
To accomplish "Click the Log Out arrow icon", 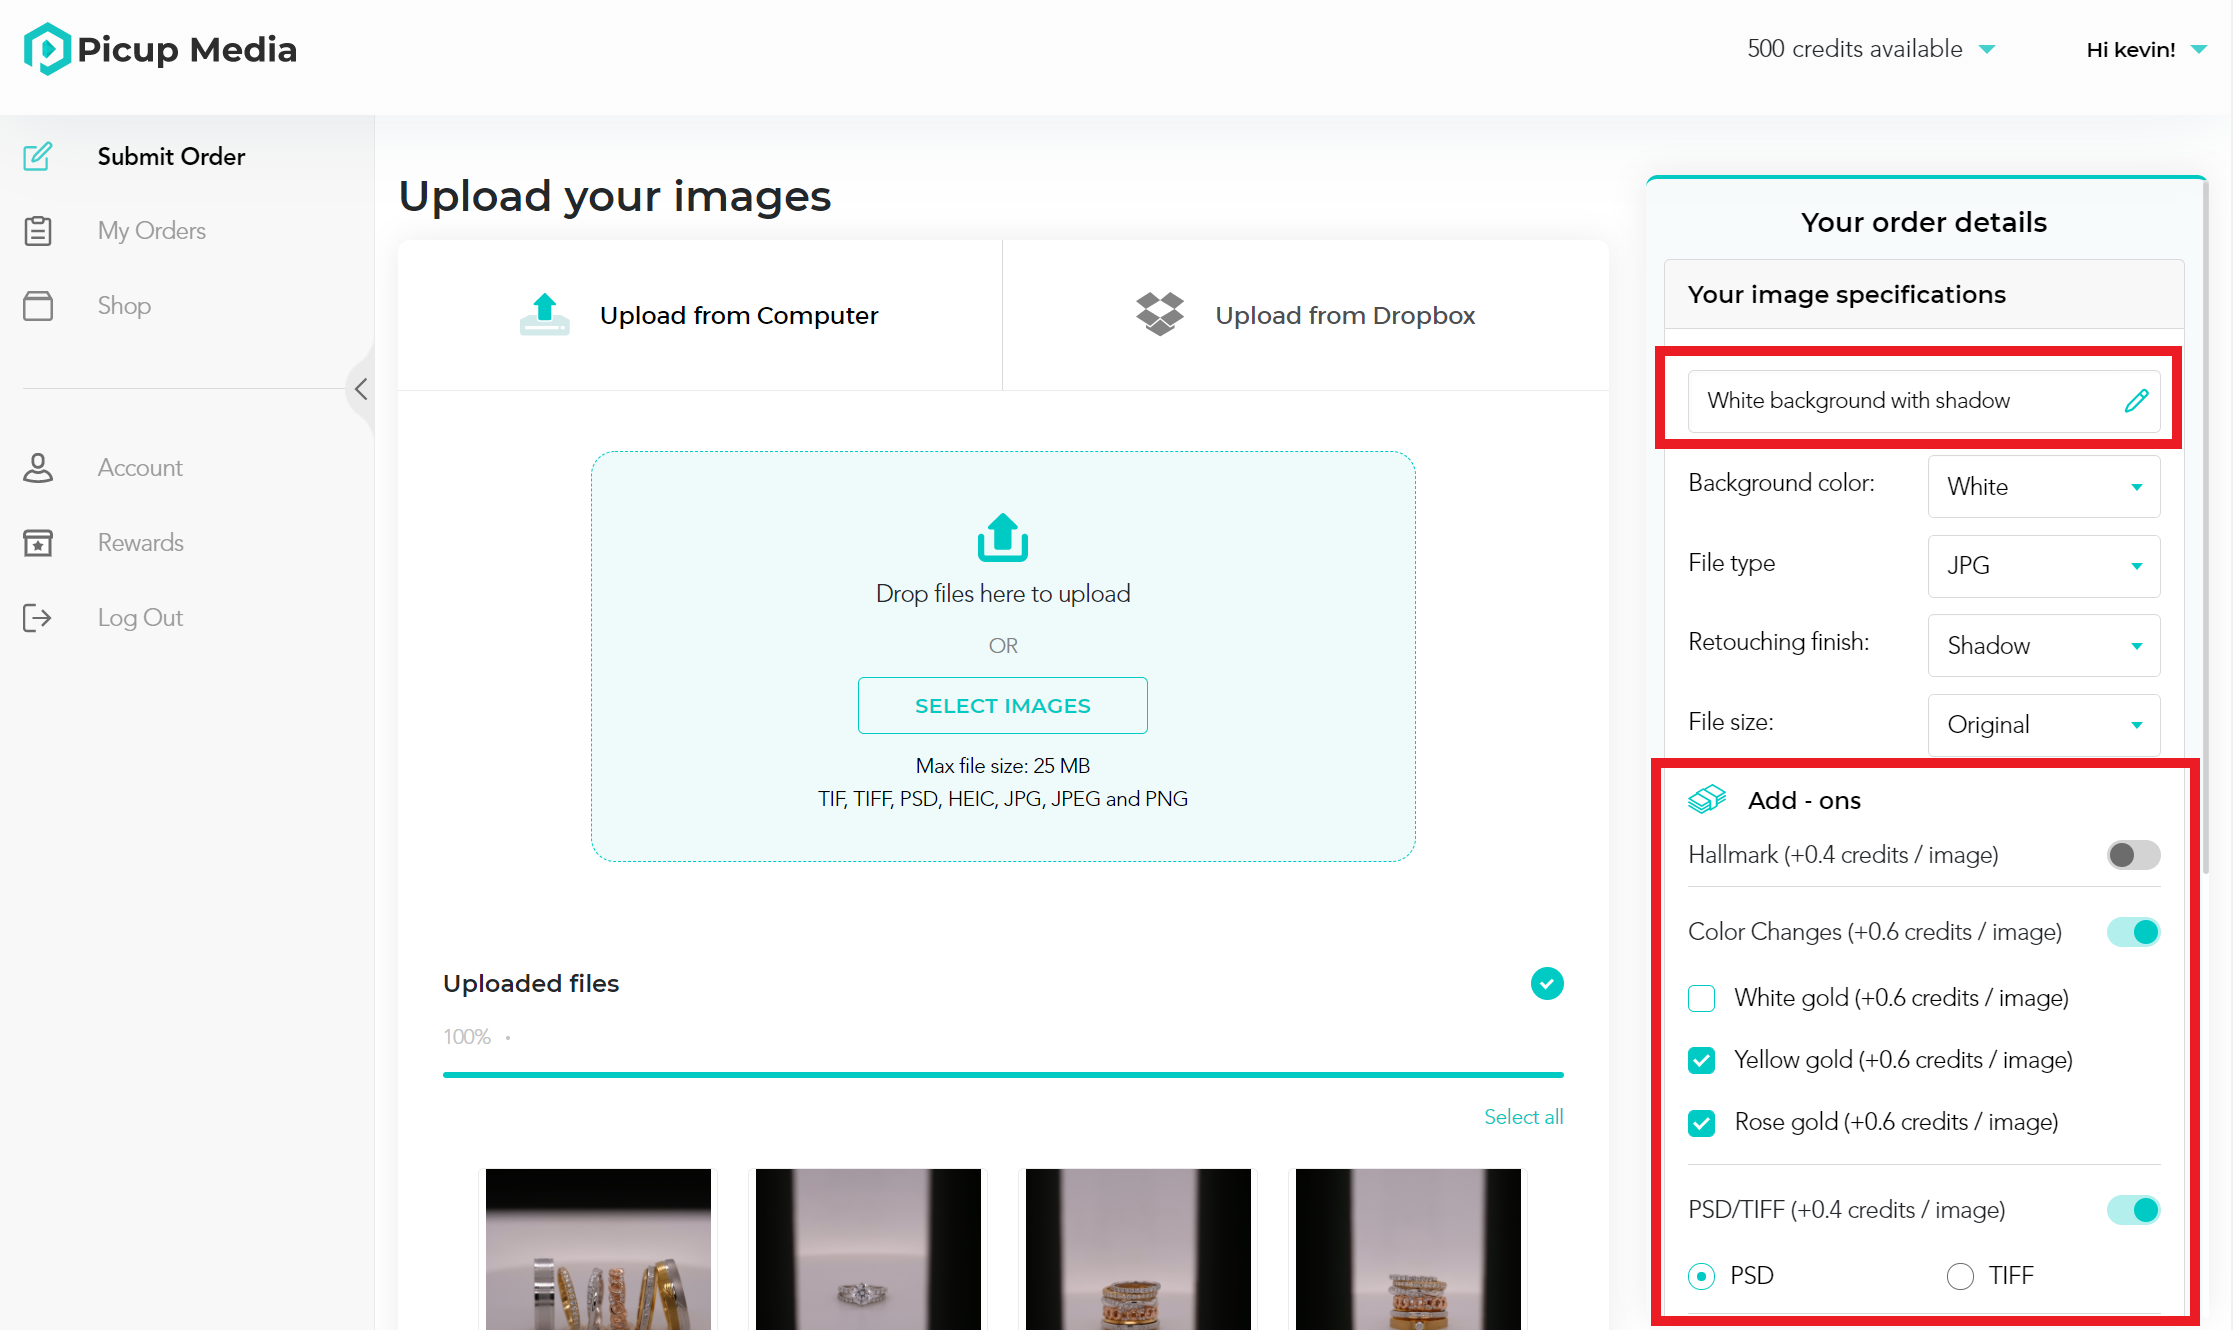I will pos(38,618).
